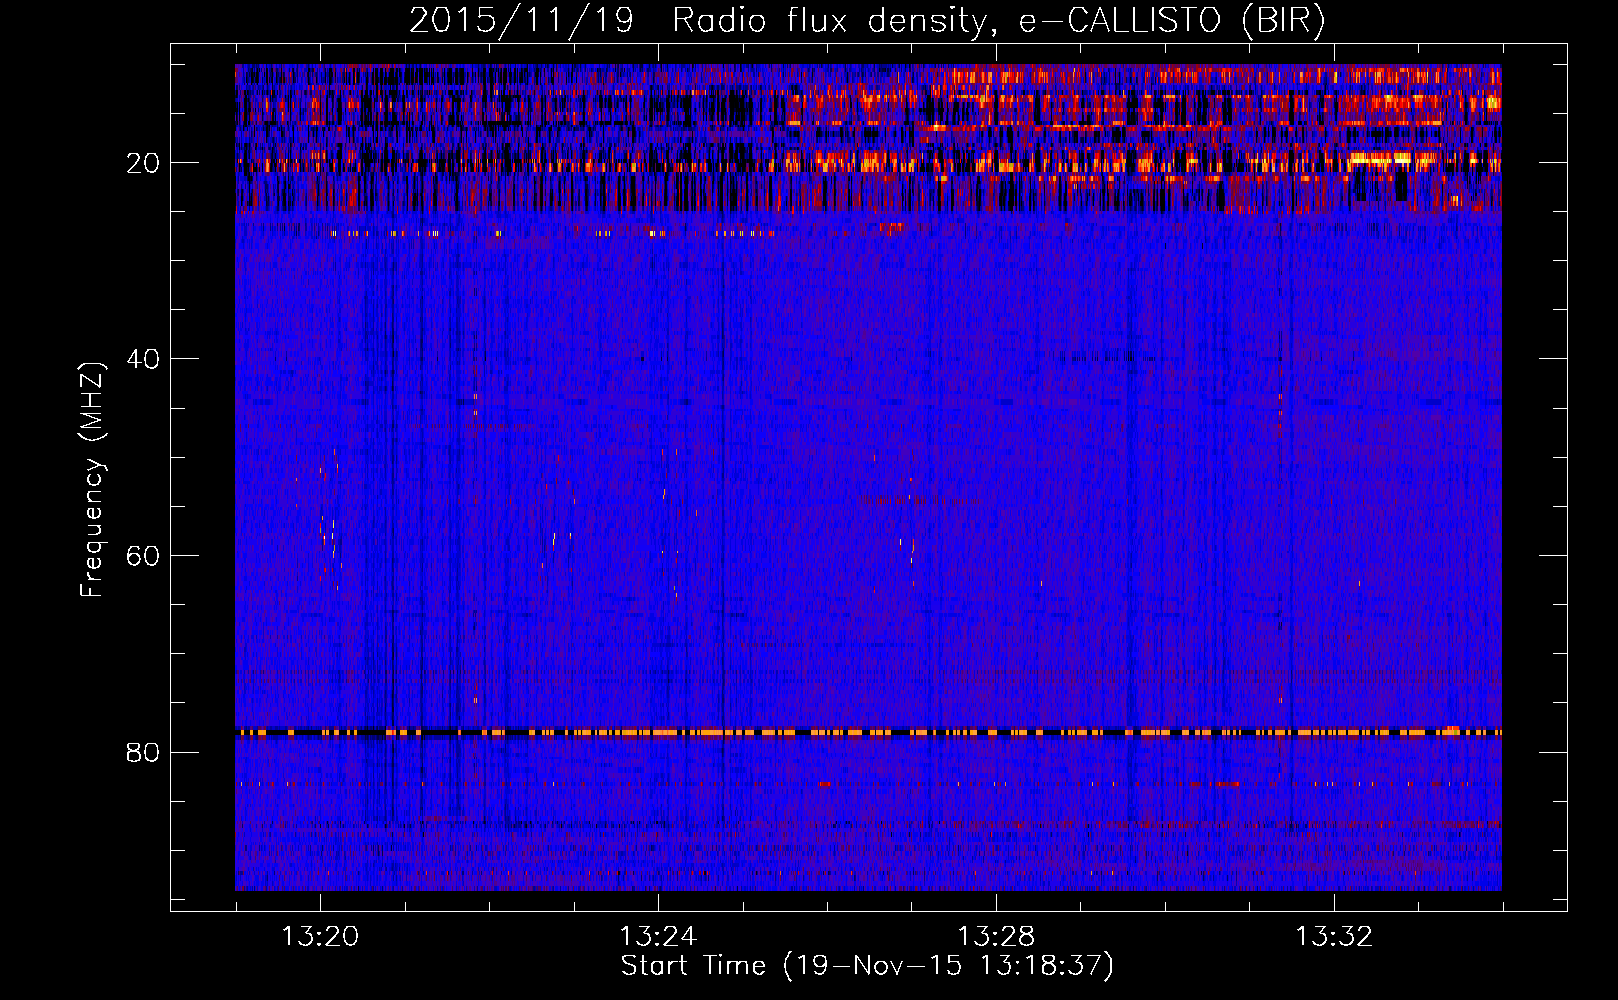This screenshot has width=1618, height=1000.
Task: Select the 13:20 time tick label
Action: click(x=320, y=937)
